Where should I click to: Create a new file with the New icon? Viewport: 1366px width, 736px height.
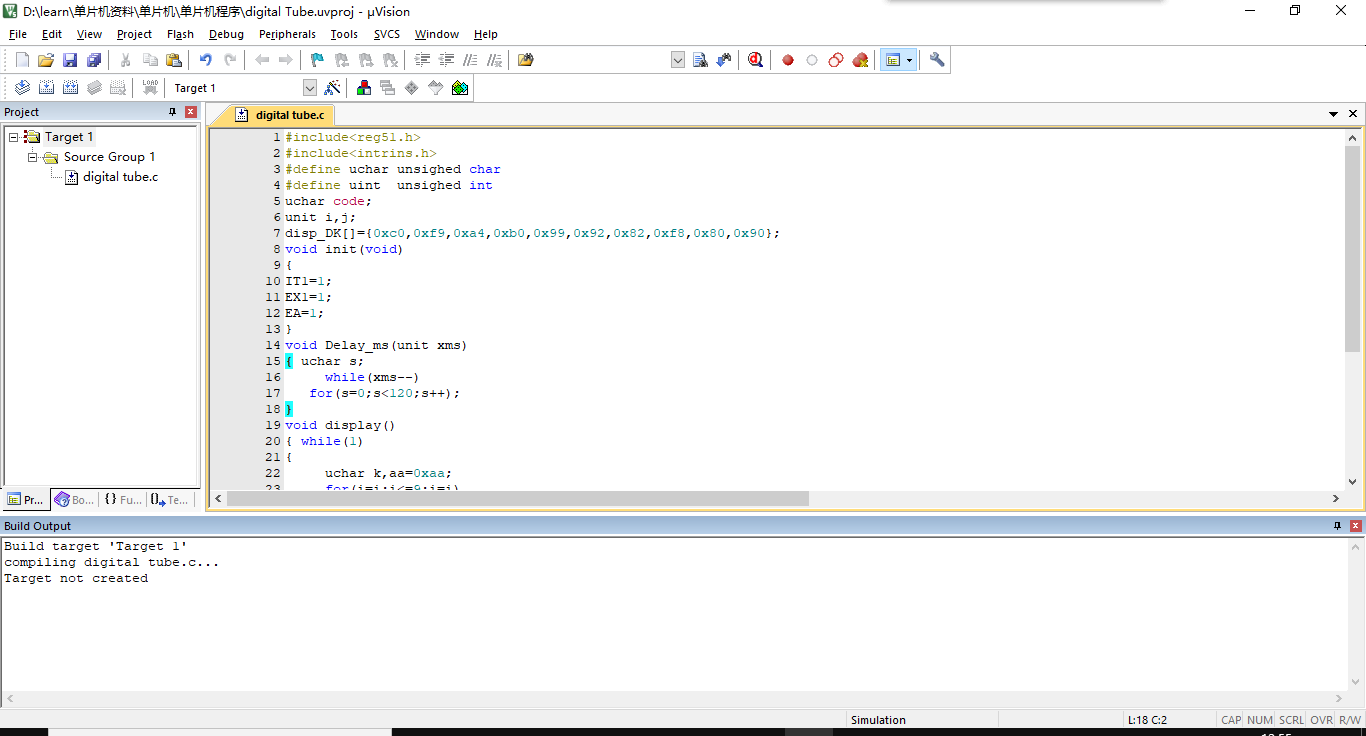[x=22, y=60]
